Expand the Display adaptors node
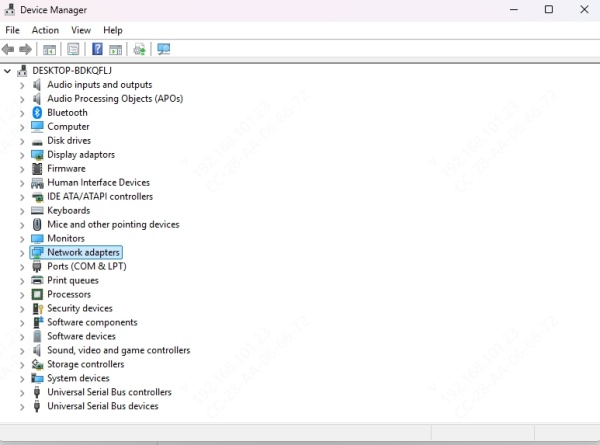 [22, 155]
